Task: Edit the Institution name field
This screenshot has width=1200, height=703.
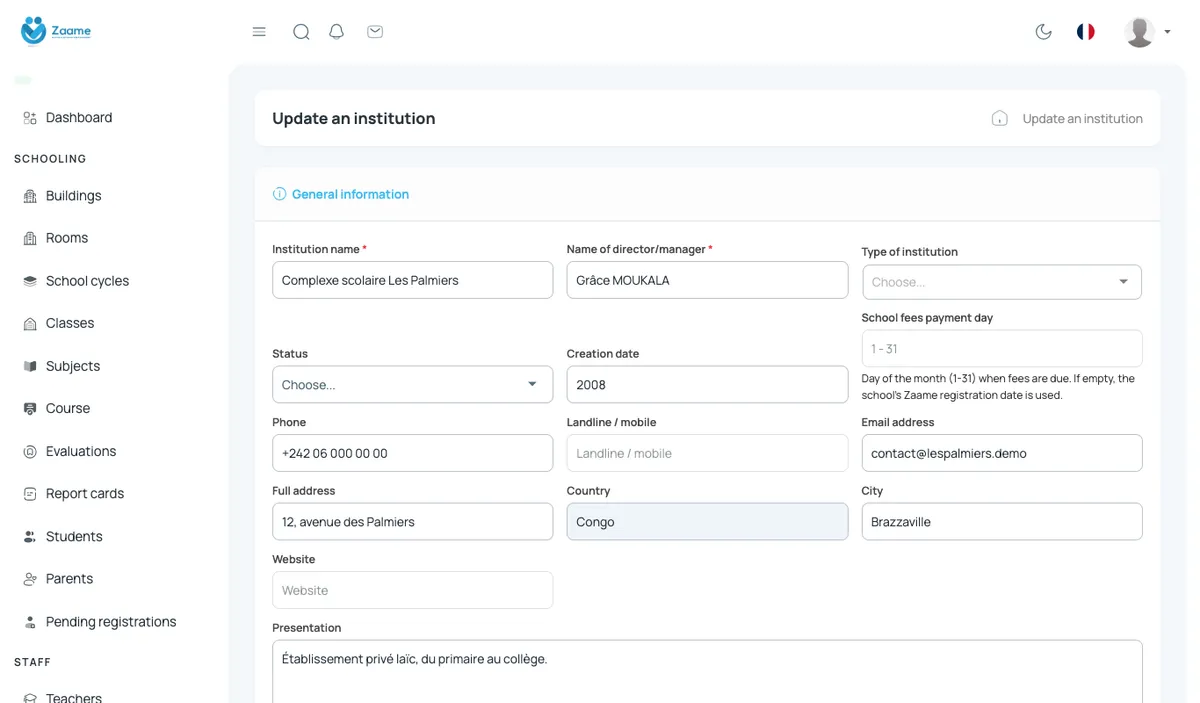Action: [x=412, y=280]
